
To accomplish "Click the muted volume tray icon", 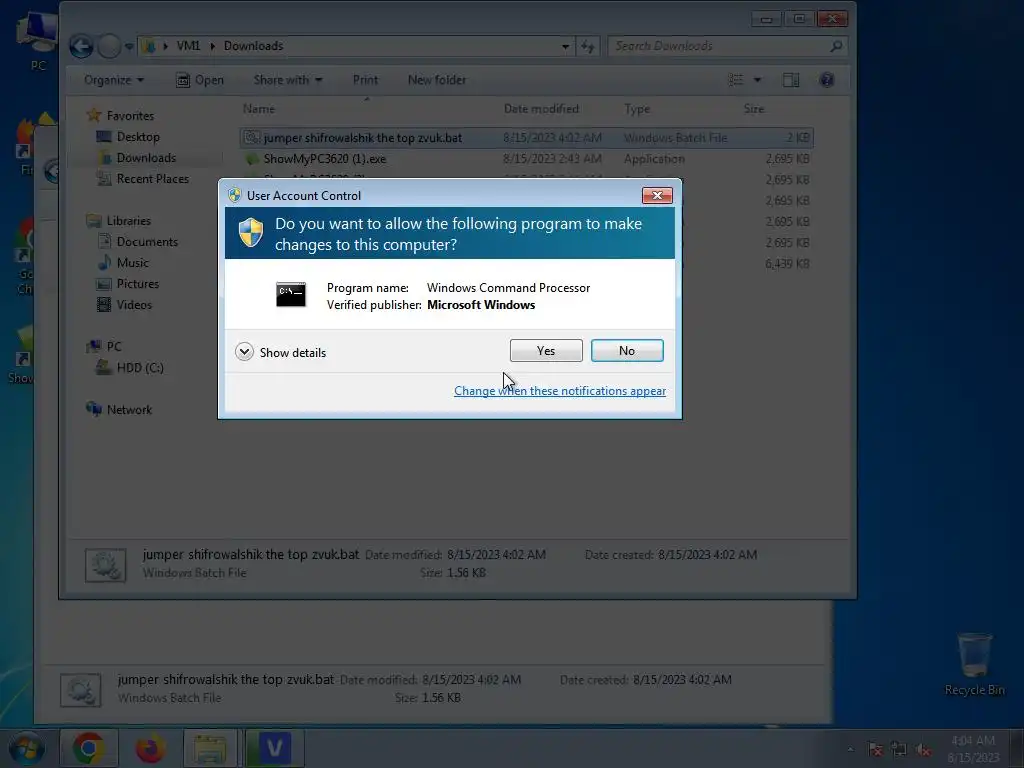I will 923,750.
